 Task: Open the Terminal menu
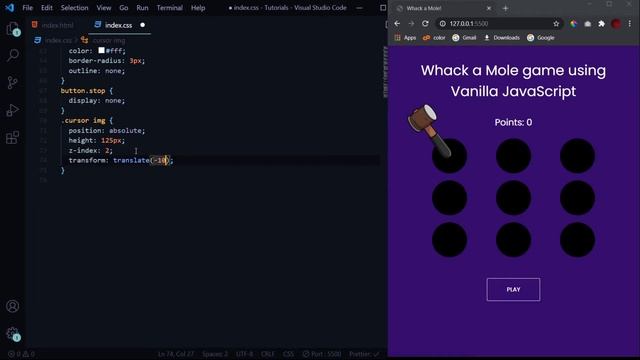pos(169,8)
